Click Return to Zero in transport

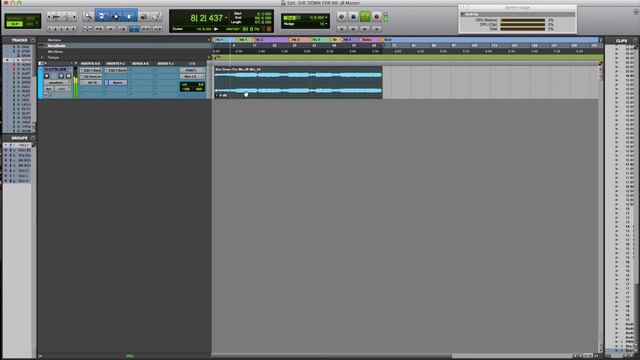(342, 29)
